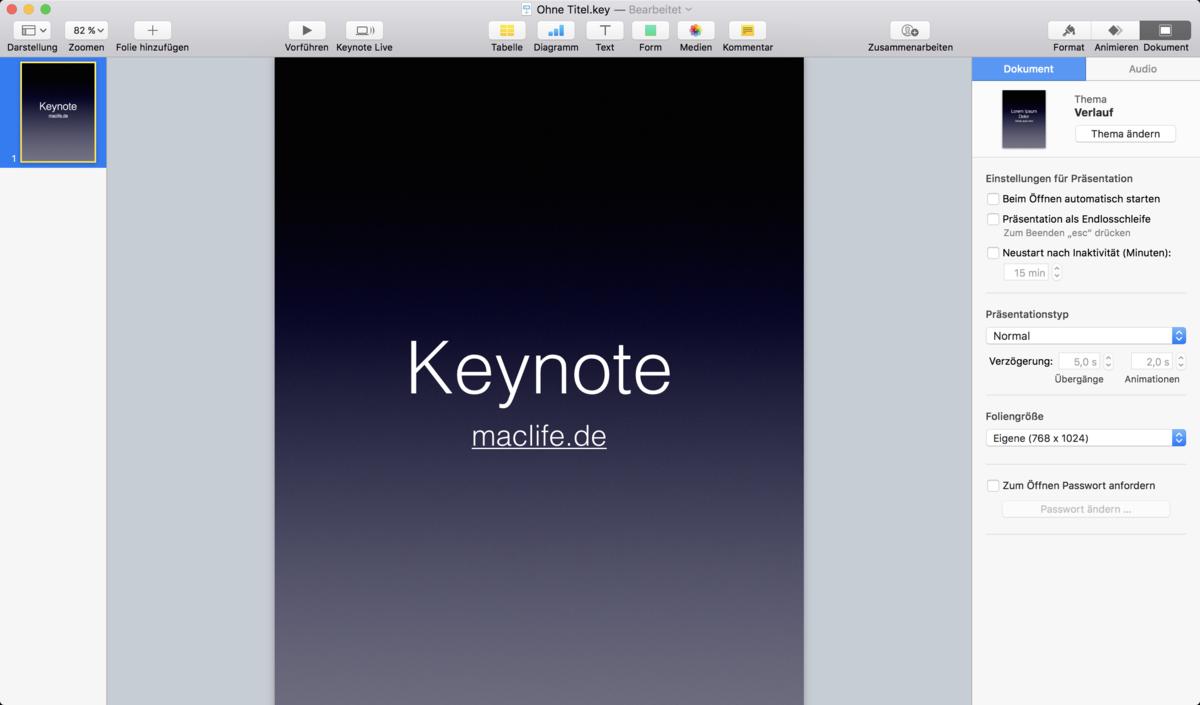
Task: Click the maclife.de link on slide
Action: (x=539, y=437)
